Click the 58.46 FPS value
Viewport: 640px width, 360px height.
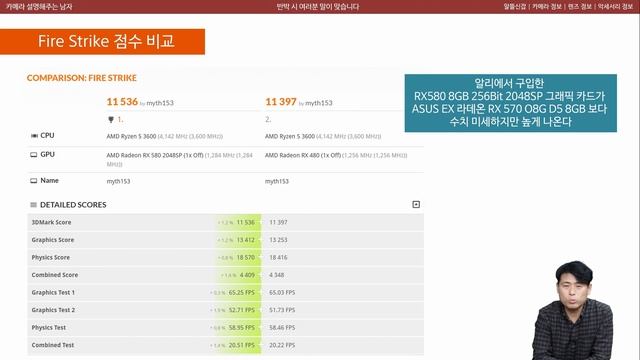(282, 328)
